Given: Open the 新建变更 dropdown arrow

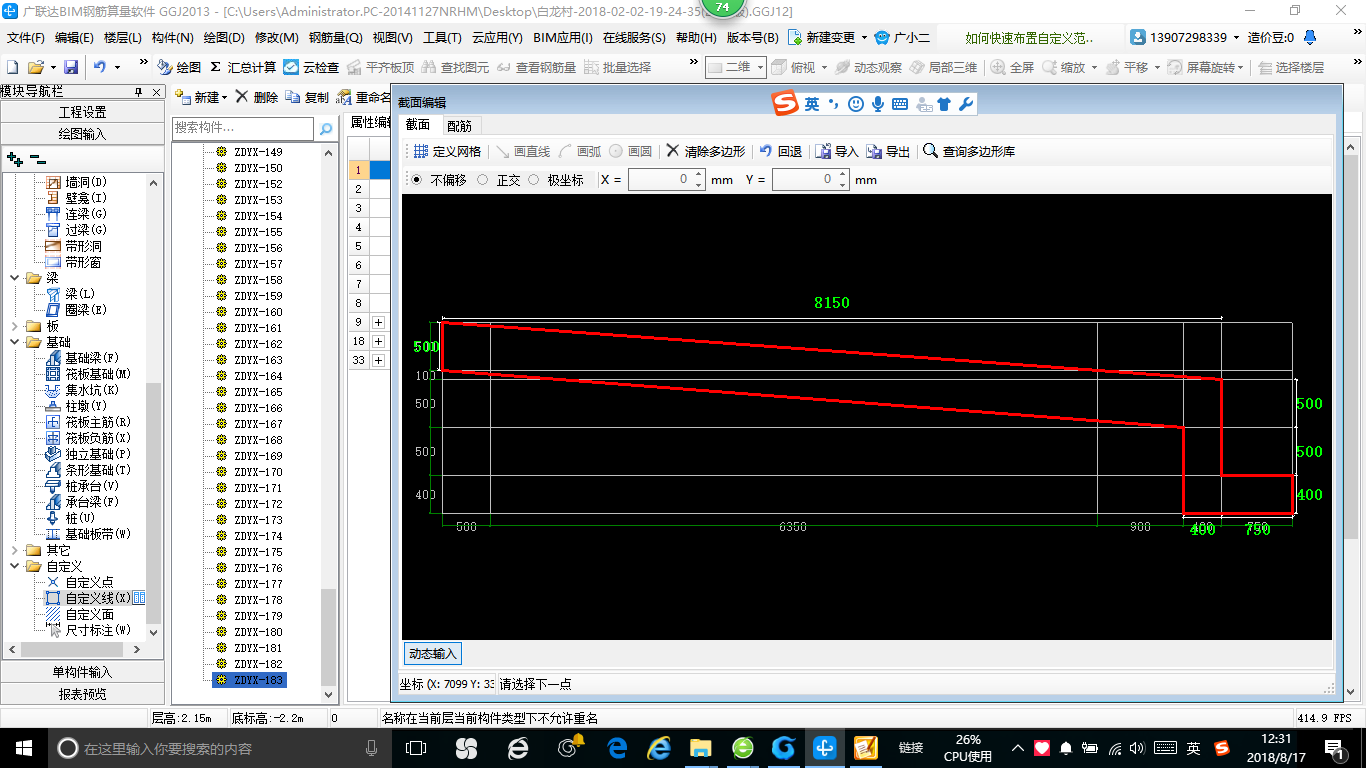Looking at the screenshot, I should click(x=864, y=38).
